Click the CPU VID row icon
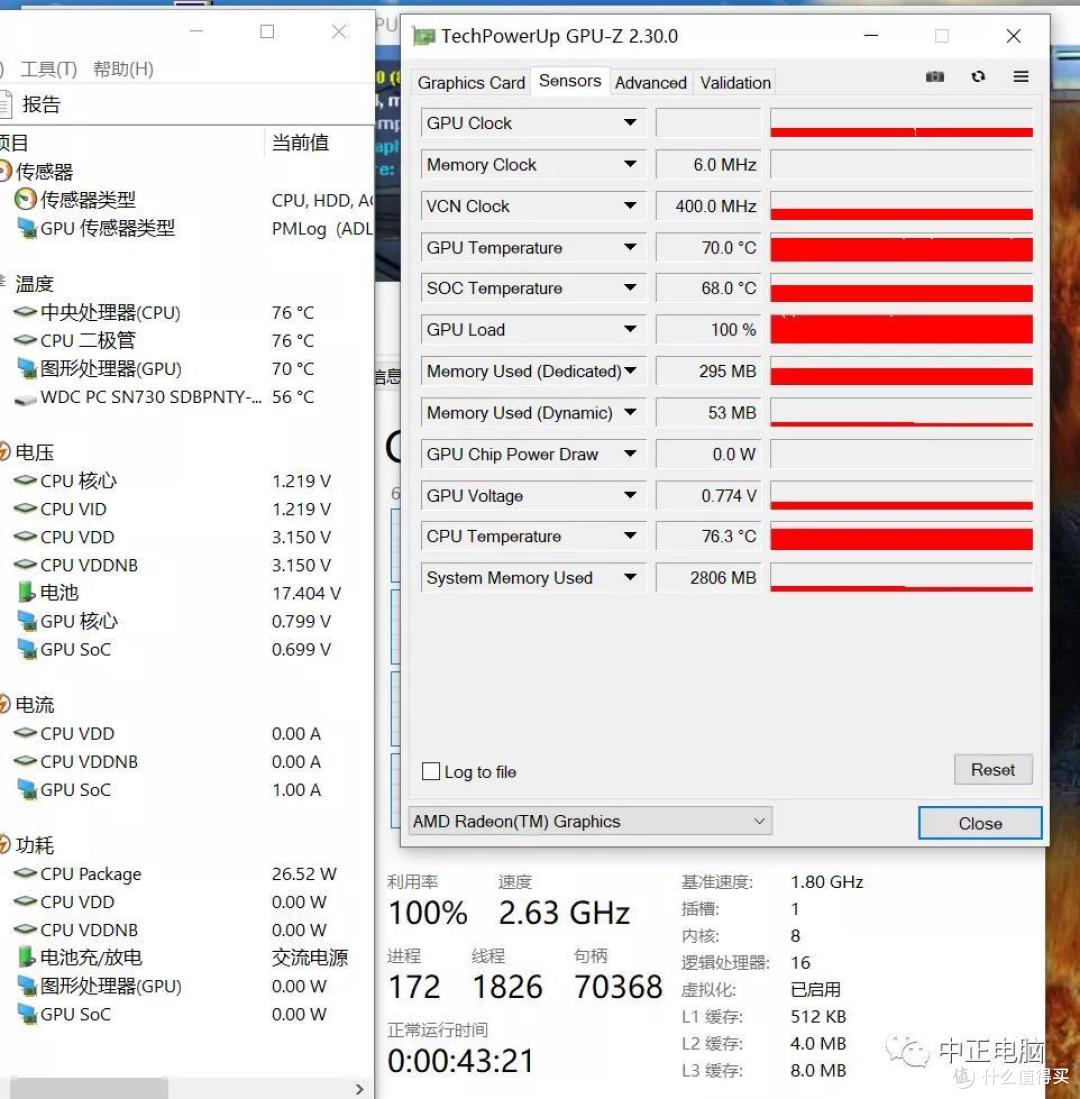The image size is (1080, 1099). click(x=25, y=509)
